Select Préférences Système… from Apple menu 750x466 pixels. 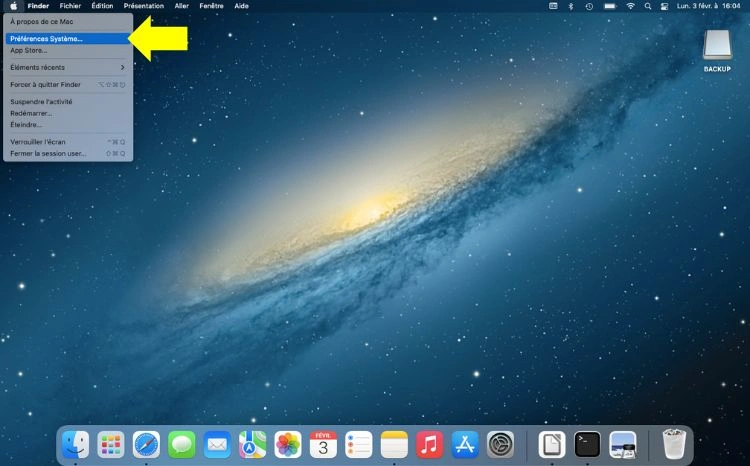click(x=46, y=39)
